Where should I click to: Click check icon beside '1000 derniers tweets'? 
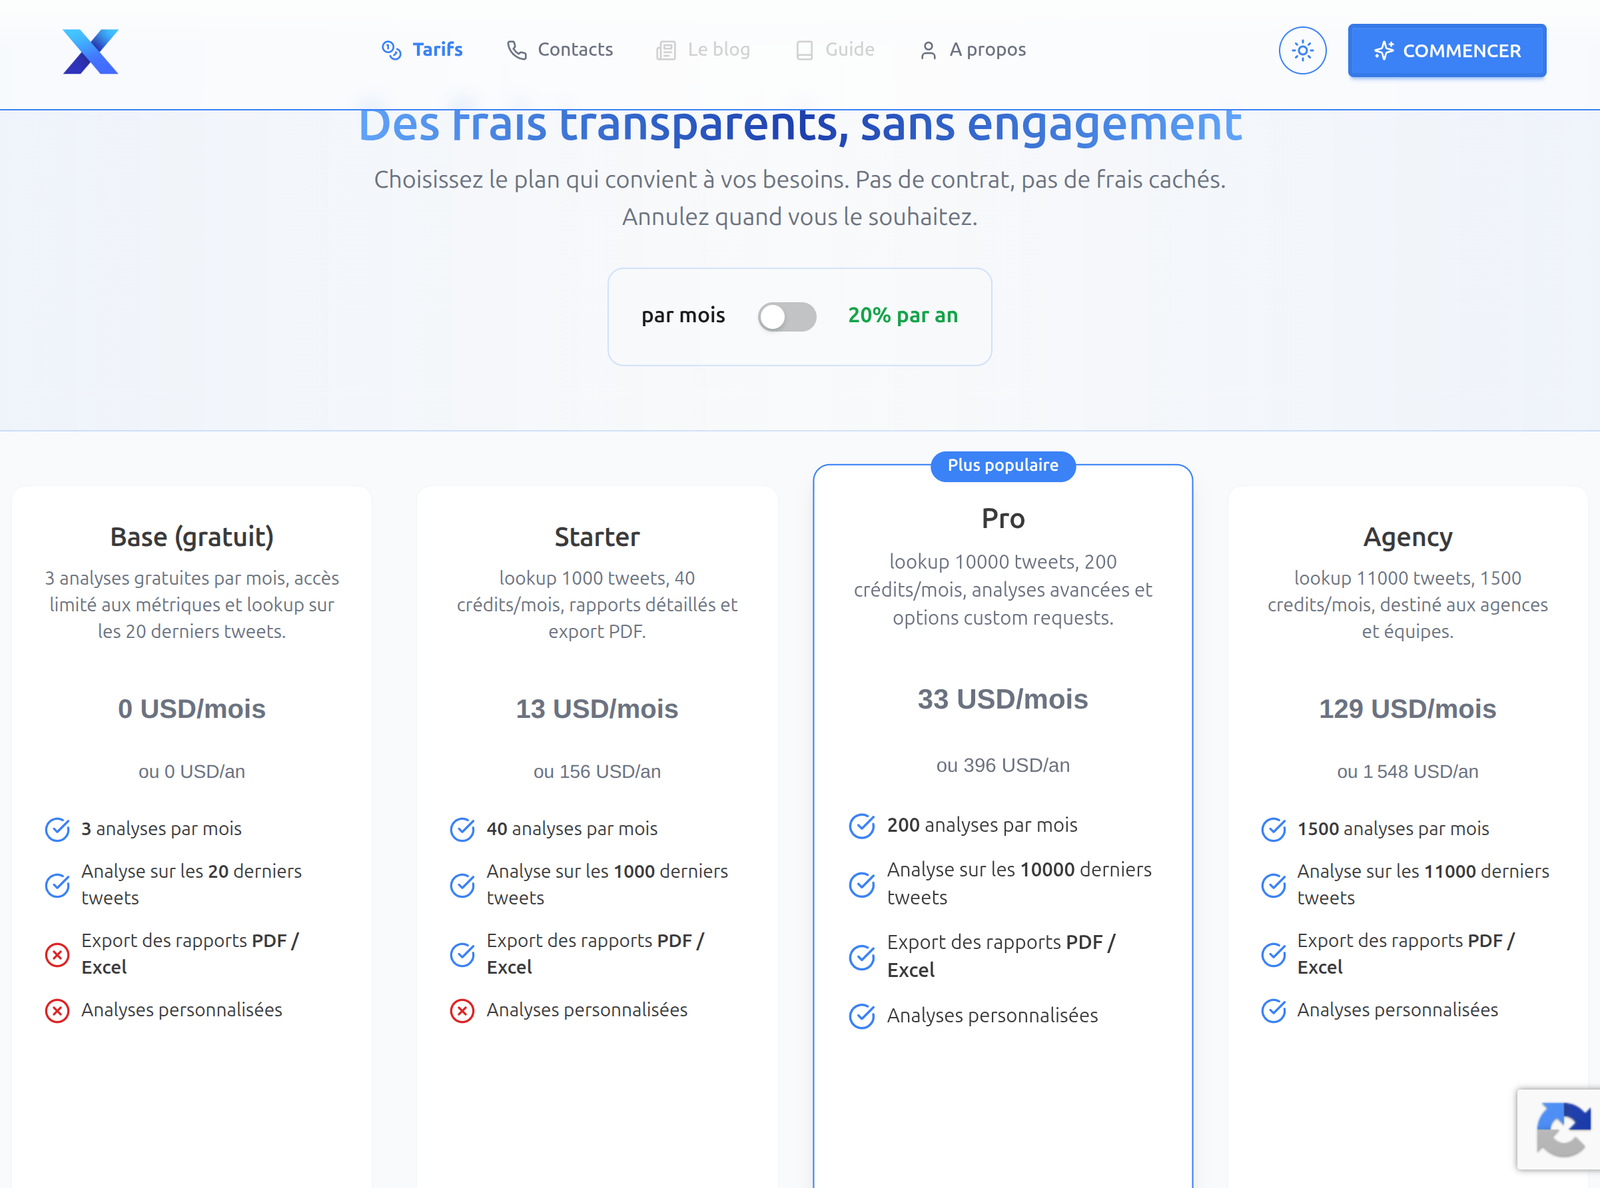[463, 885]
